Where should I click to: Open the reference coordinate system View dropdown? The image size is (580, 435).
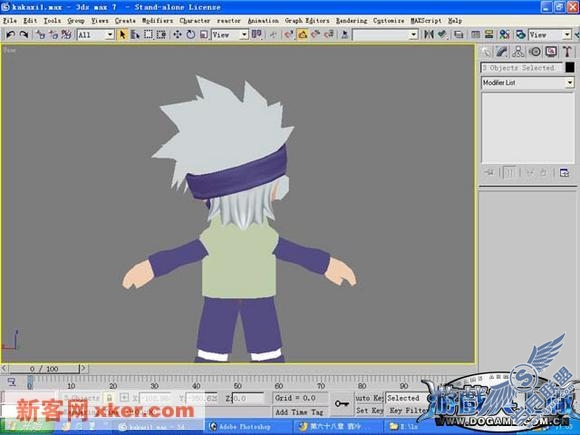click(x=230, y=35)
